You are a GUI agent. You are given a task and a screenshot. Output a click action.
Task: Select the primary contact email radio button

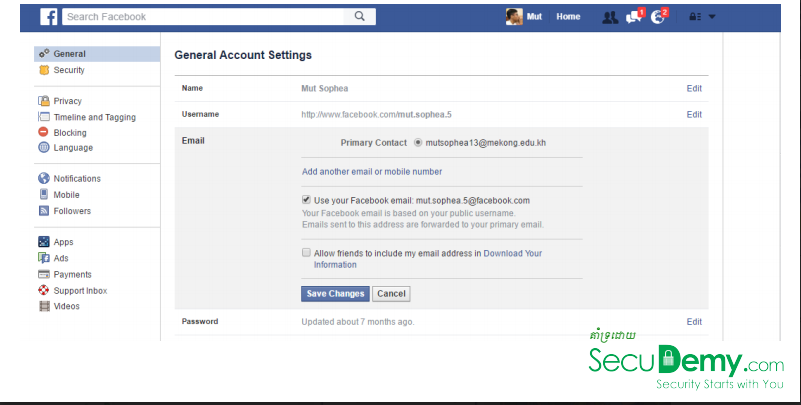418,143
